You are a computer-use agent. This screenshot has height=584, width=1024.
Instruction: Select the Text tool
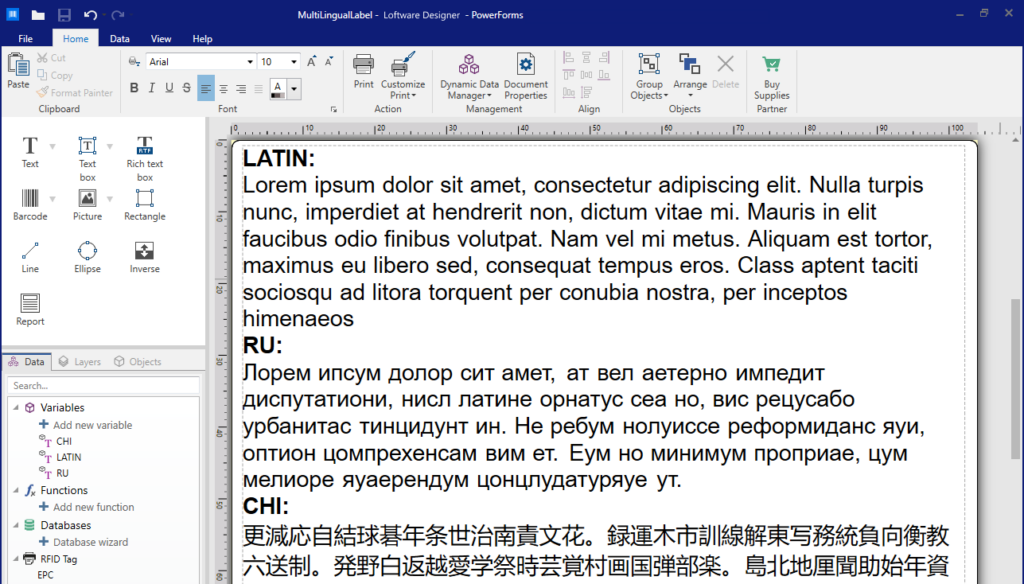[30, 152]
